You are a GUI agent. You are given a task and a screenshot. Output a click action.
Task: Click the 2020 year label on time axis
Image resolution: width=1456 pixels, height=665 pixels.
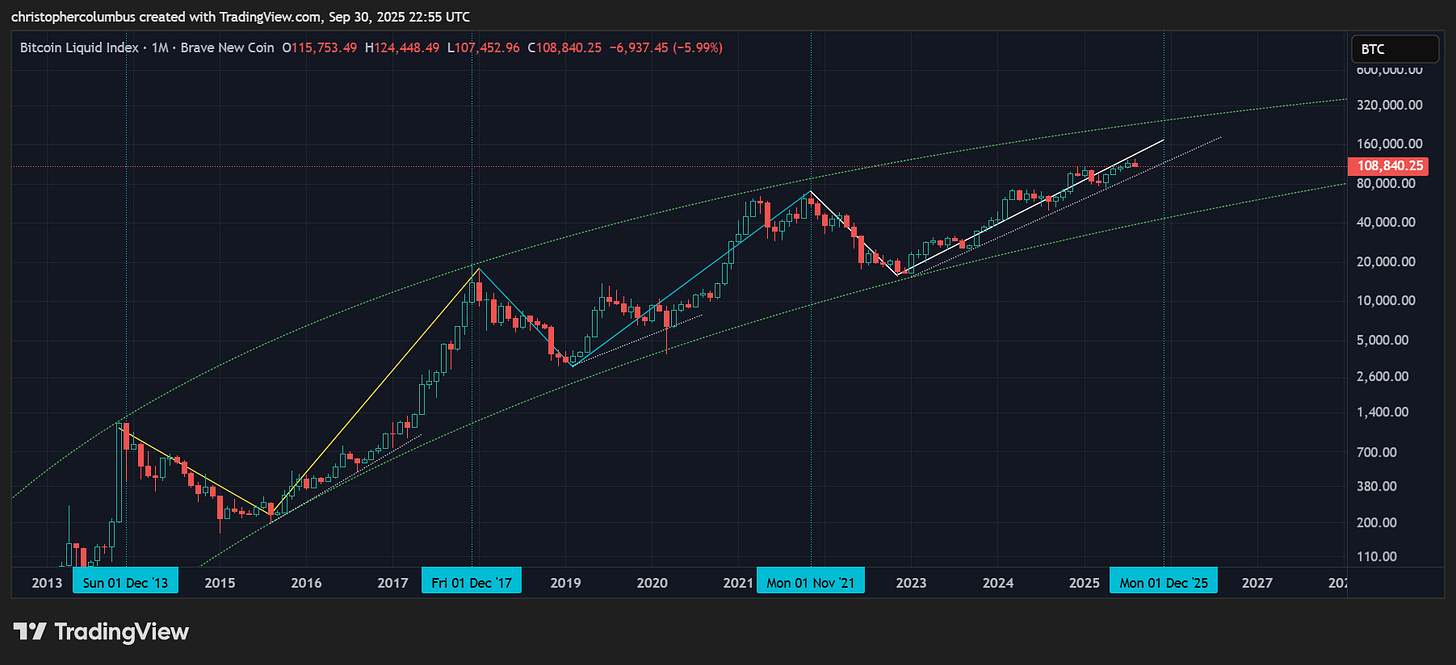click(x=652, y=582)
